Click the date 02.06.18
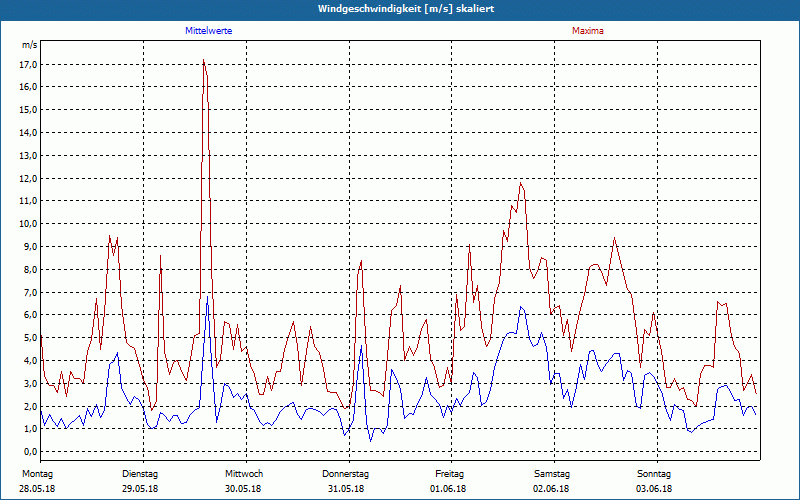The height and width of the screenshot is (500, 800). pos(551,489)
